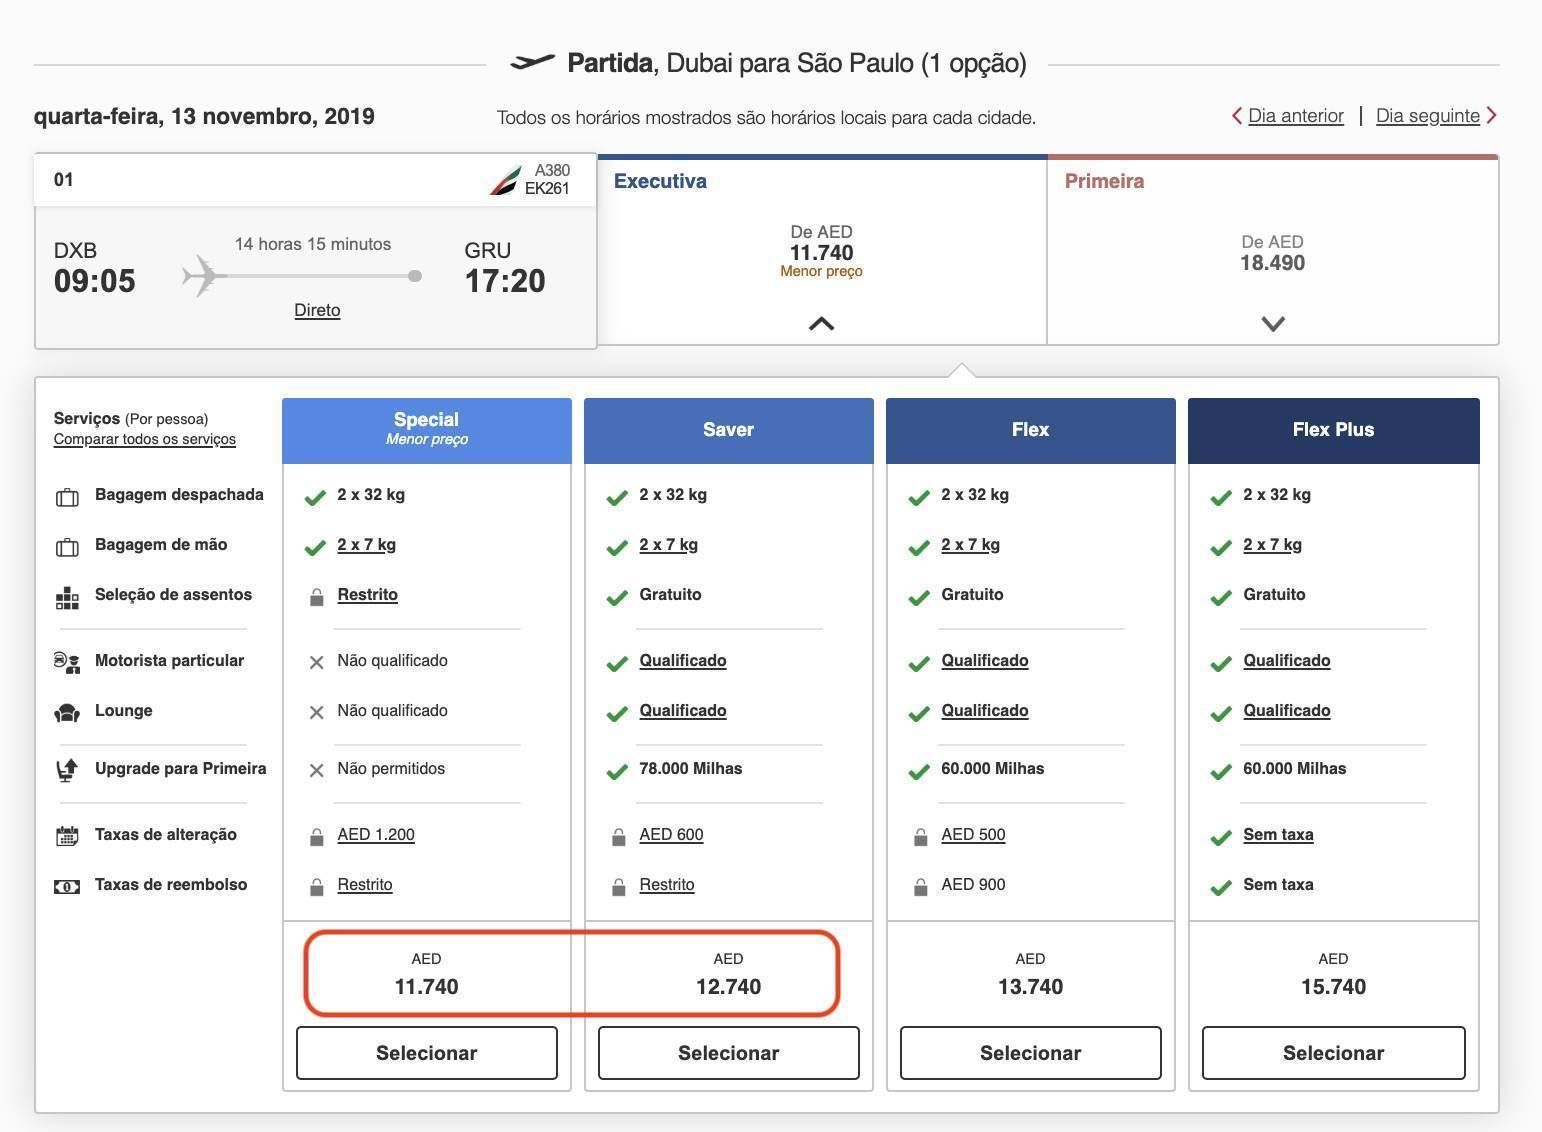Click the arrival time 17:20
1542x1132 pixels.
[505, 282]
